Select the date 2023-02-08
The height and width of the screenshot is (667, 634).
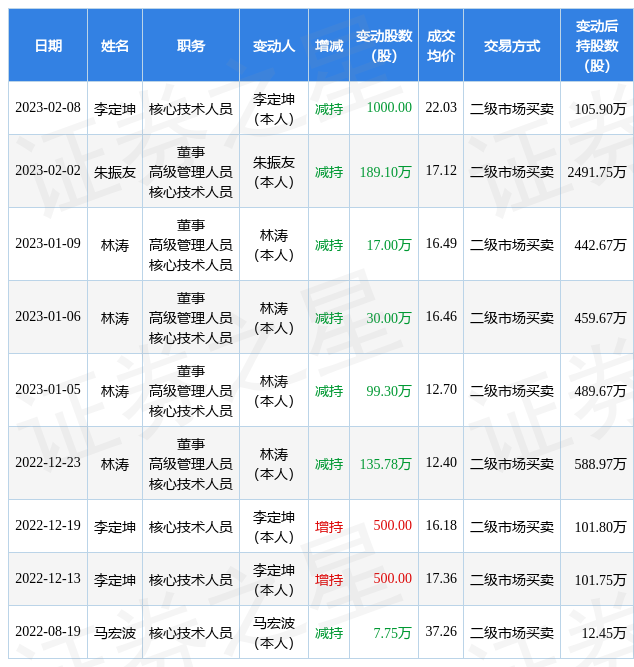coord(48,108)
